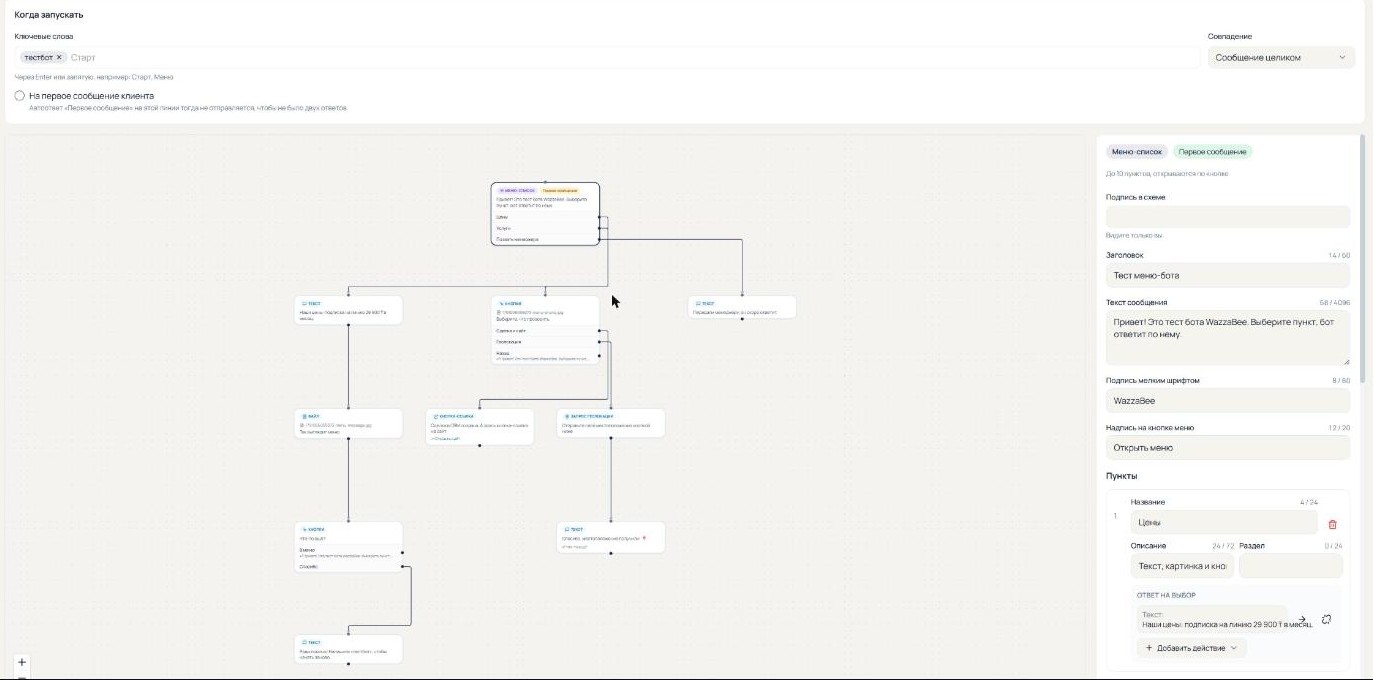Click the text icon on the Наши цены node

point(304,302)
